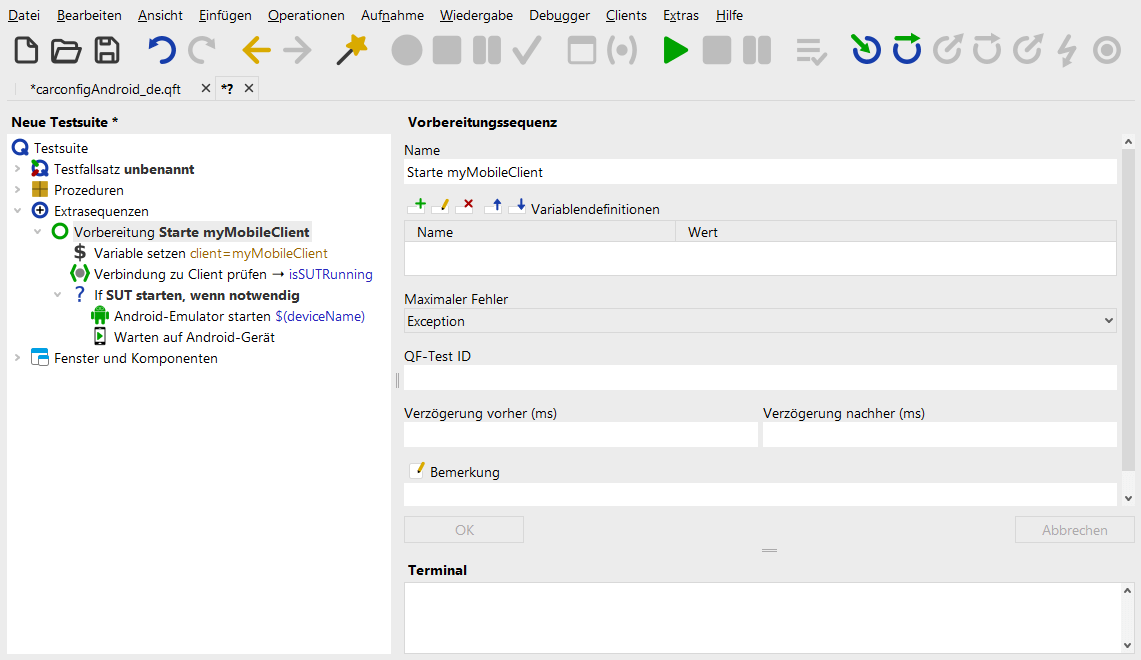The width and height of the screenshot is (1141, 660).
Task: Start recording with the round record button
Action: (x=407, y=51)
